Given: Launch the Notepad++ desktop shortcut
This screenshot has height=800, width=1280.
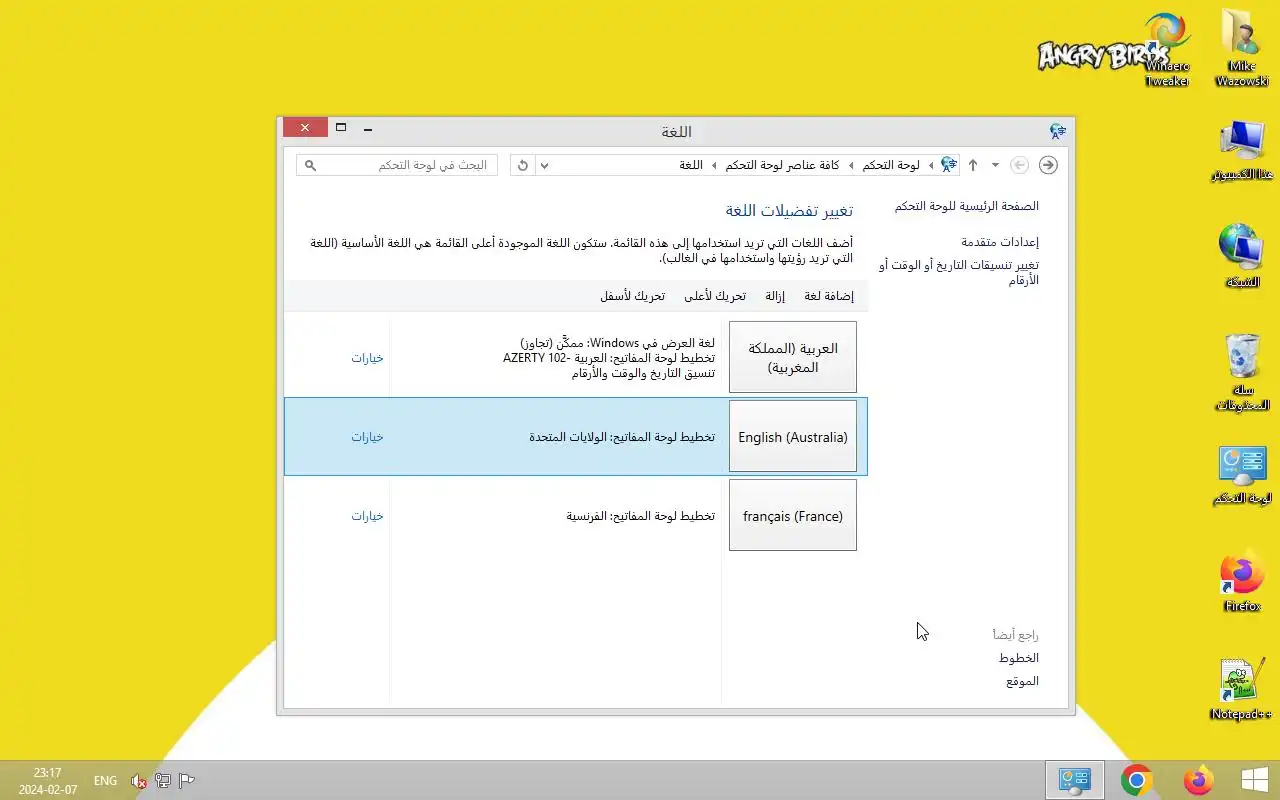Looking at the screenshot, I should pyautogui.click(x=1241, y=690).
